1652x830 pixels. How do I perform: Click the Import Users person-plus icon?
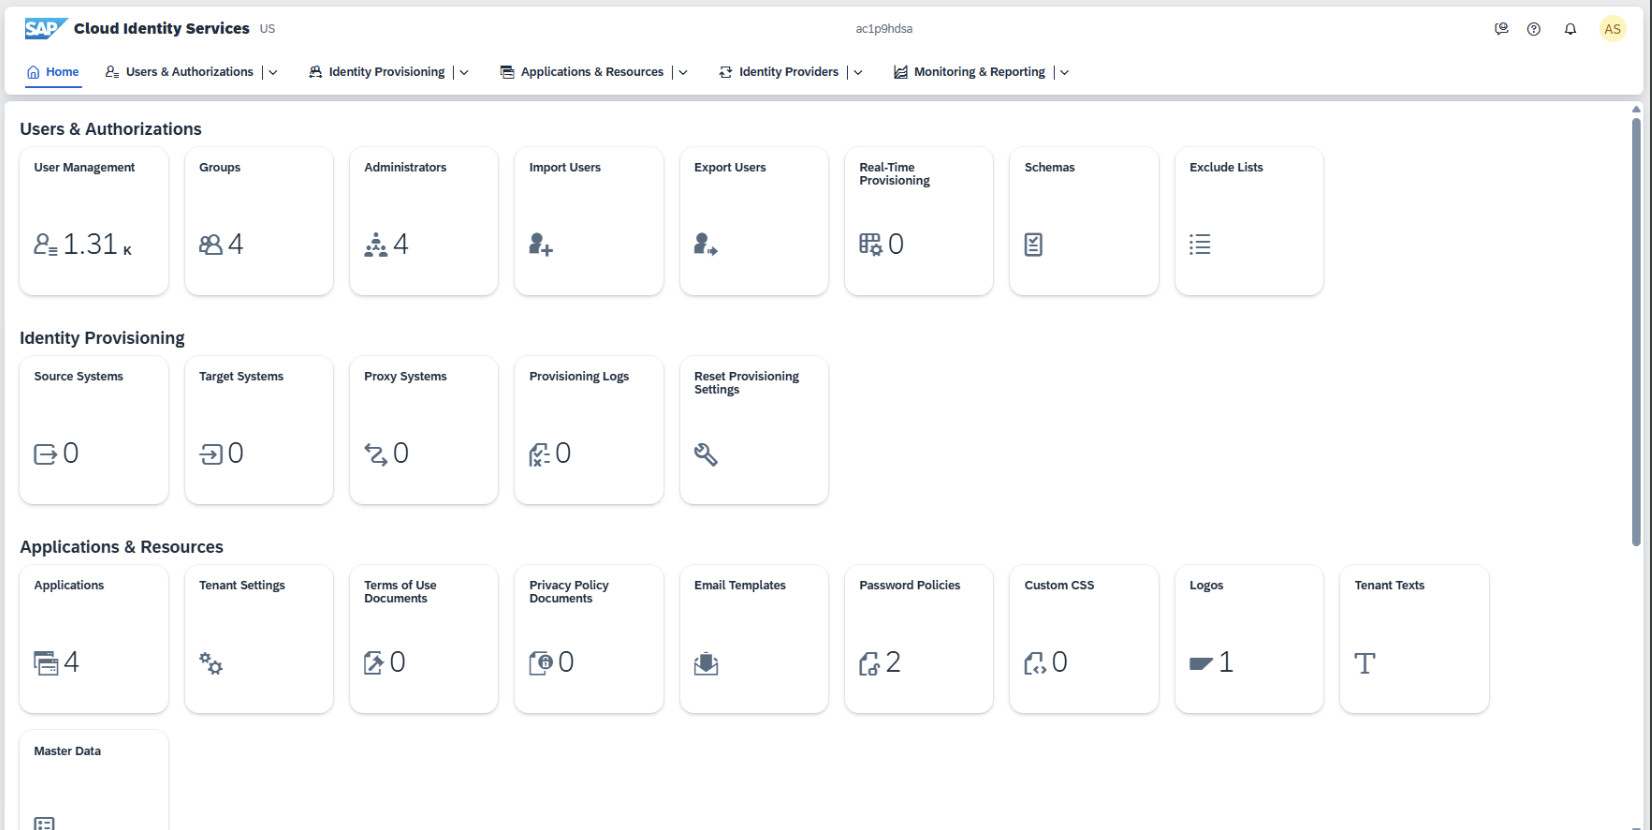[x=541, y=244]
